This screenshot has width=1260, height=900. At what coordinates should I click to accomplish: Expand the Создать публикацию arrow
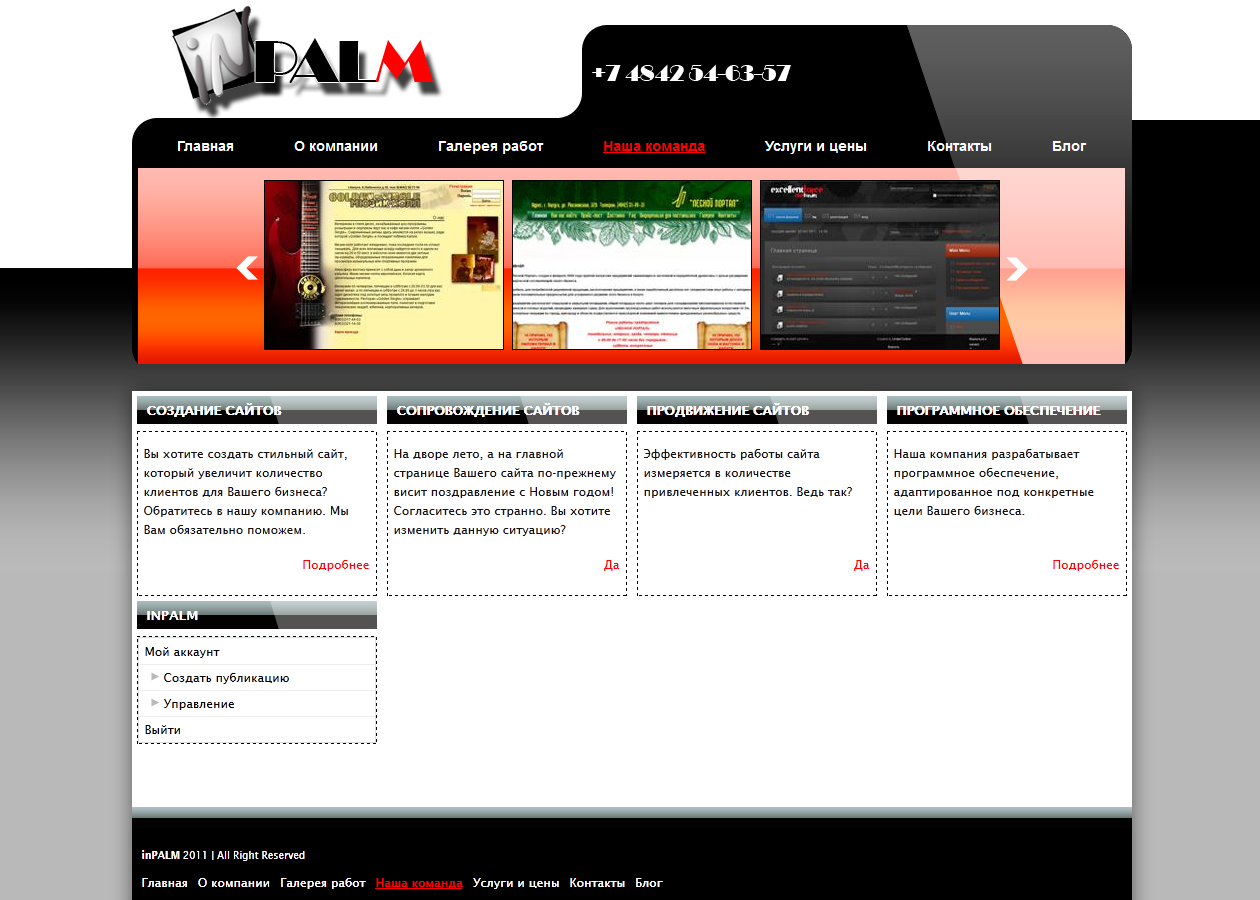tap(155, 677)
